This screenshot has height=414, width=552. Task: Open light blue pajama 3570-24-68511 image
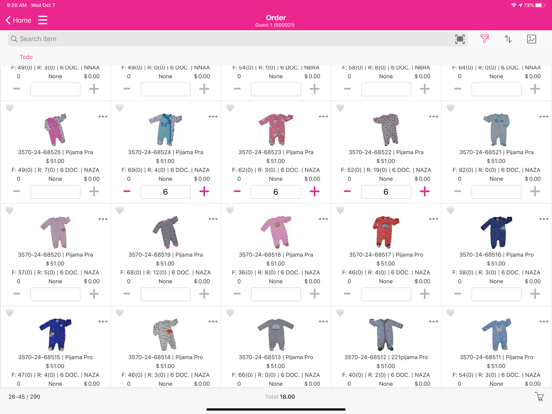coord(496,334)
